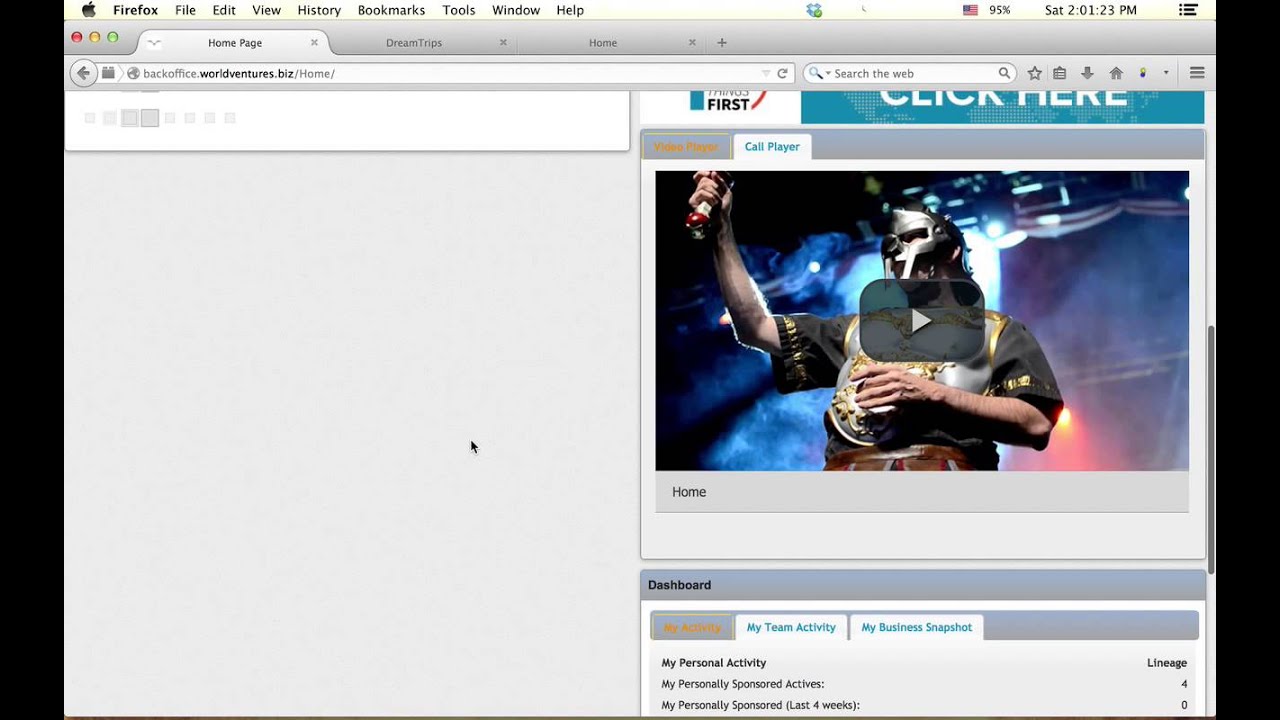Click the Lineage label in dashboard
Screen dimensions: 1280x720
point(1167,663)
